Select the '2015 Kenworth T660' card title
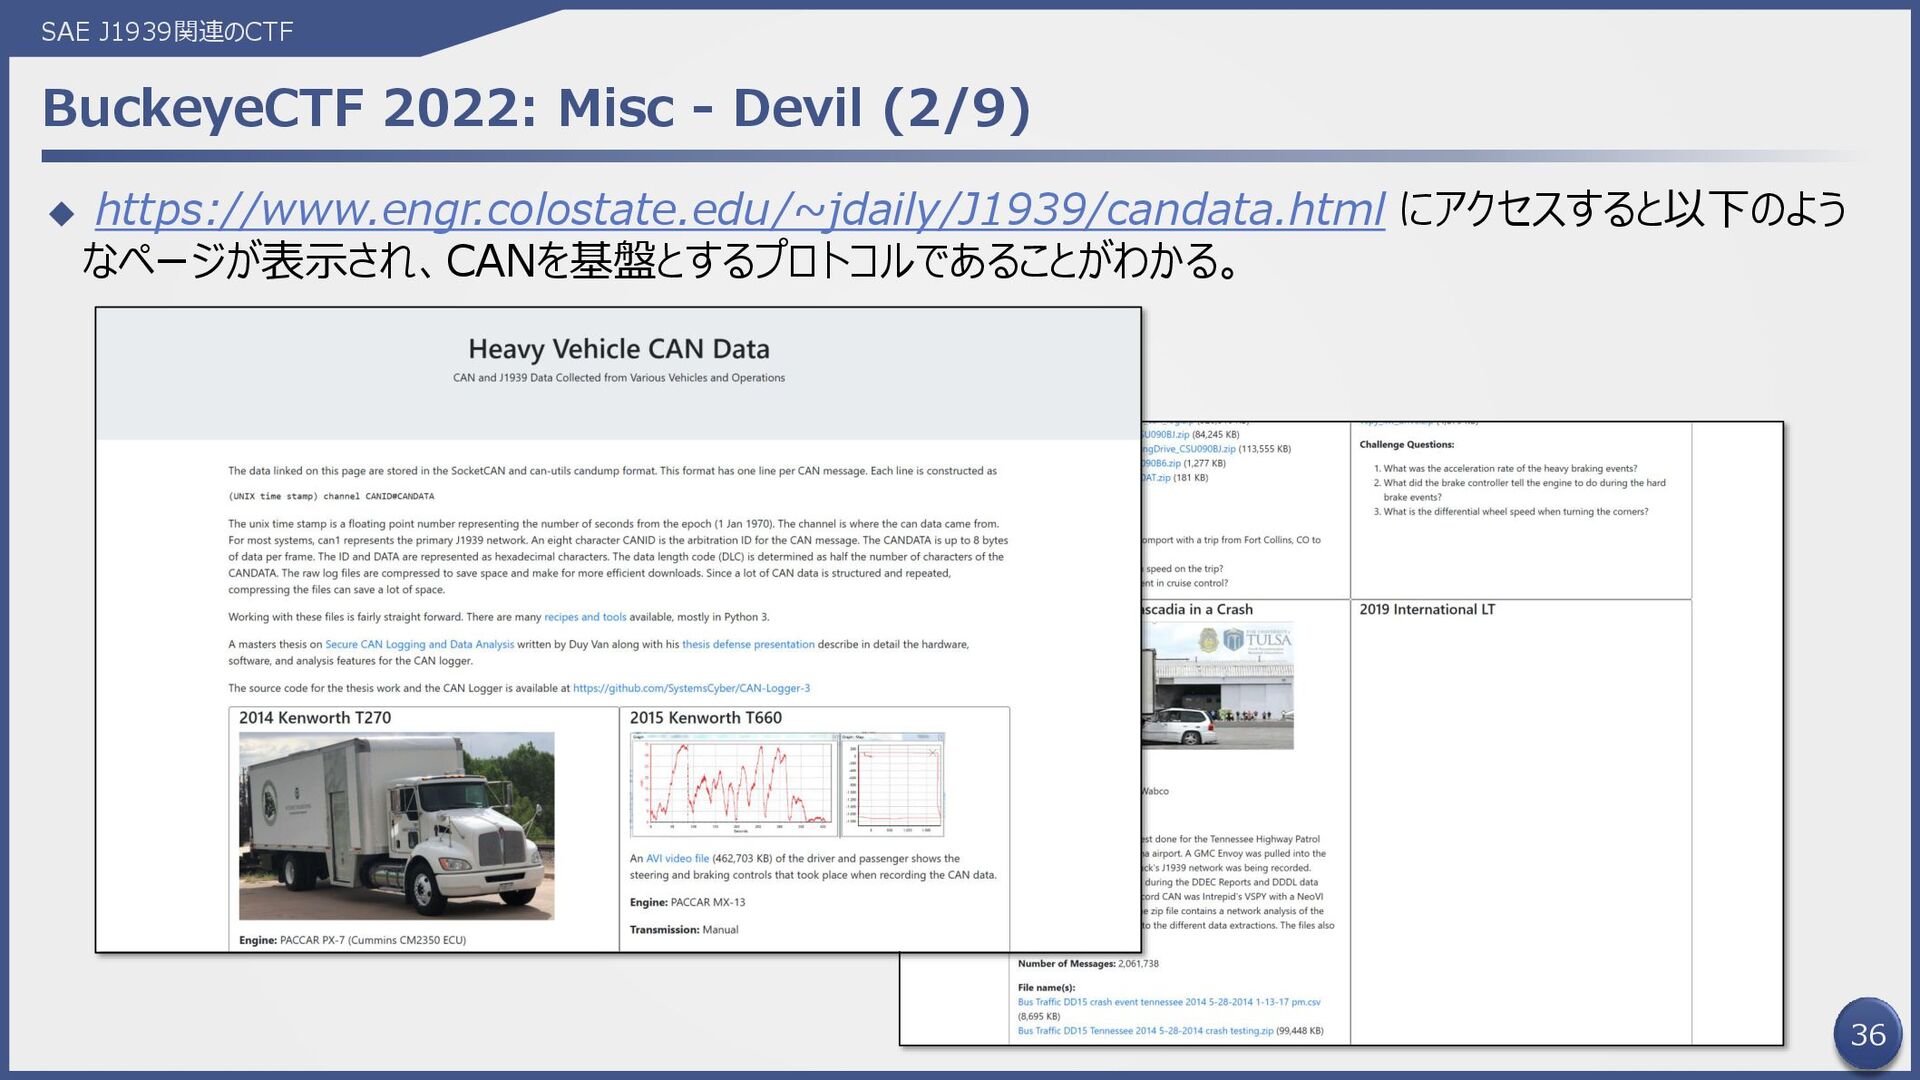1920x1080 pixels. (706, 718)
